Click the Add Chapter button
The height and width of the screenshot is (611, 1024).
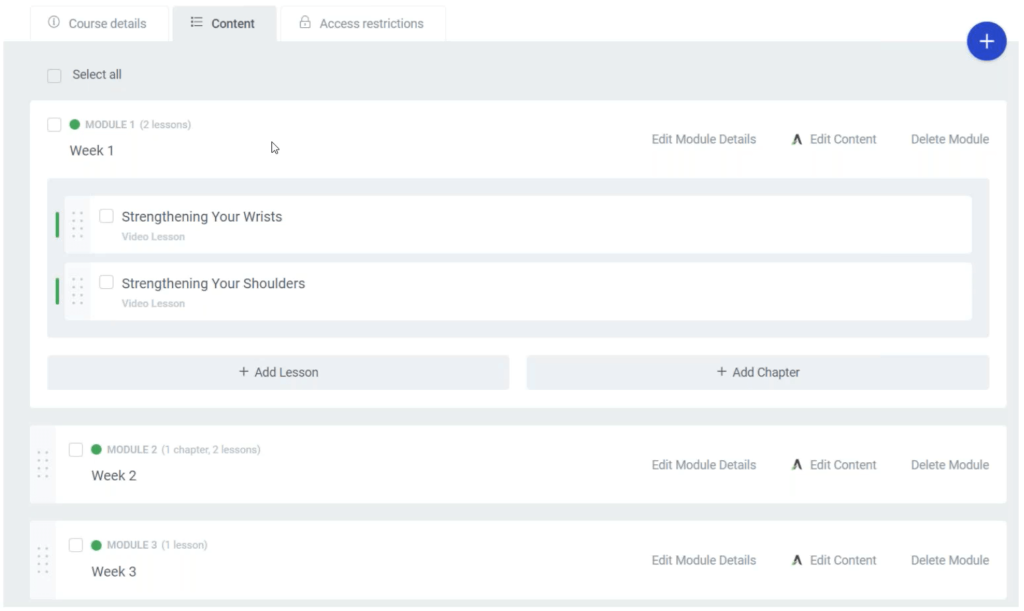(758, 372)
